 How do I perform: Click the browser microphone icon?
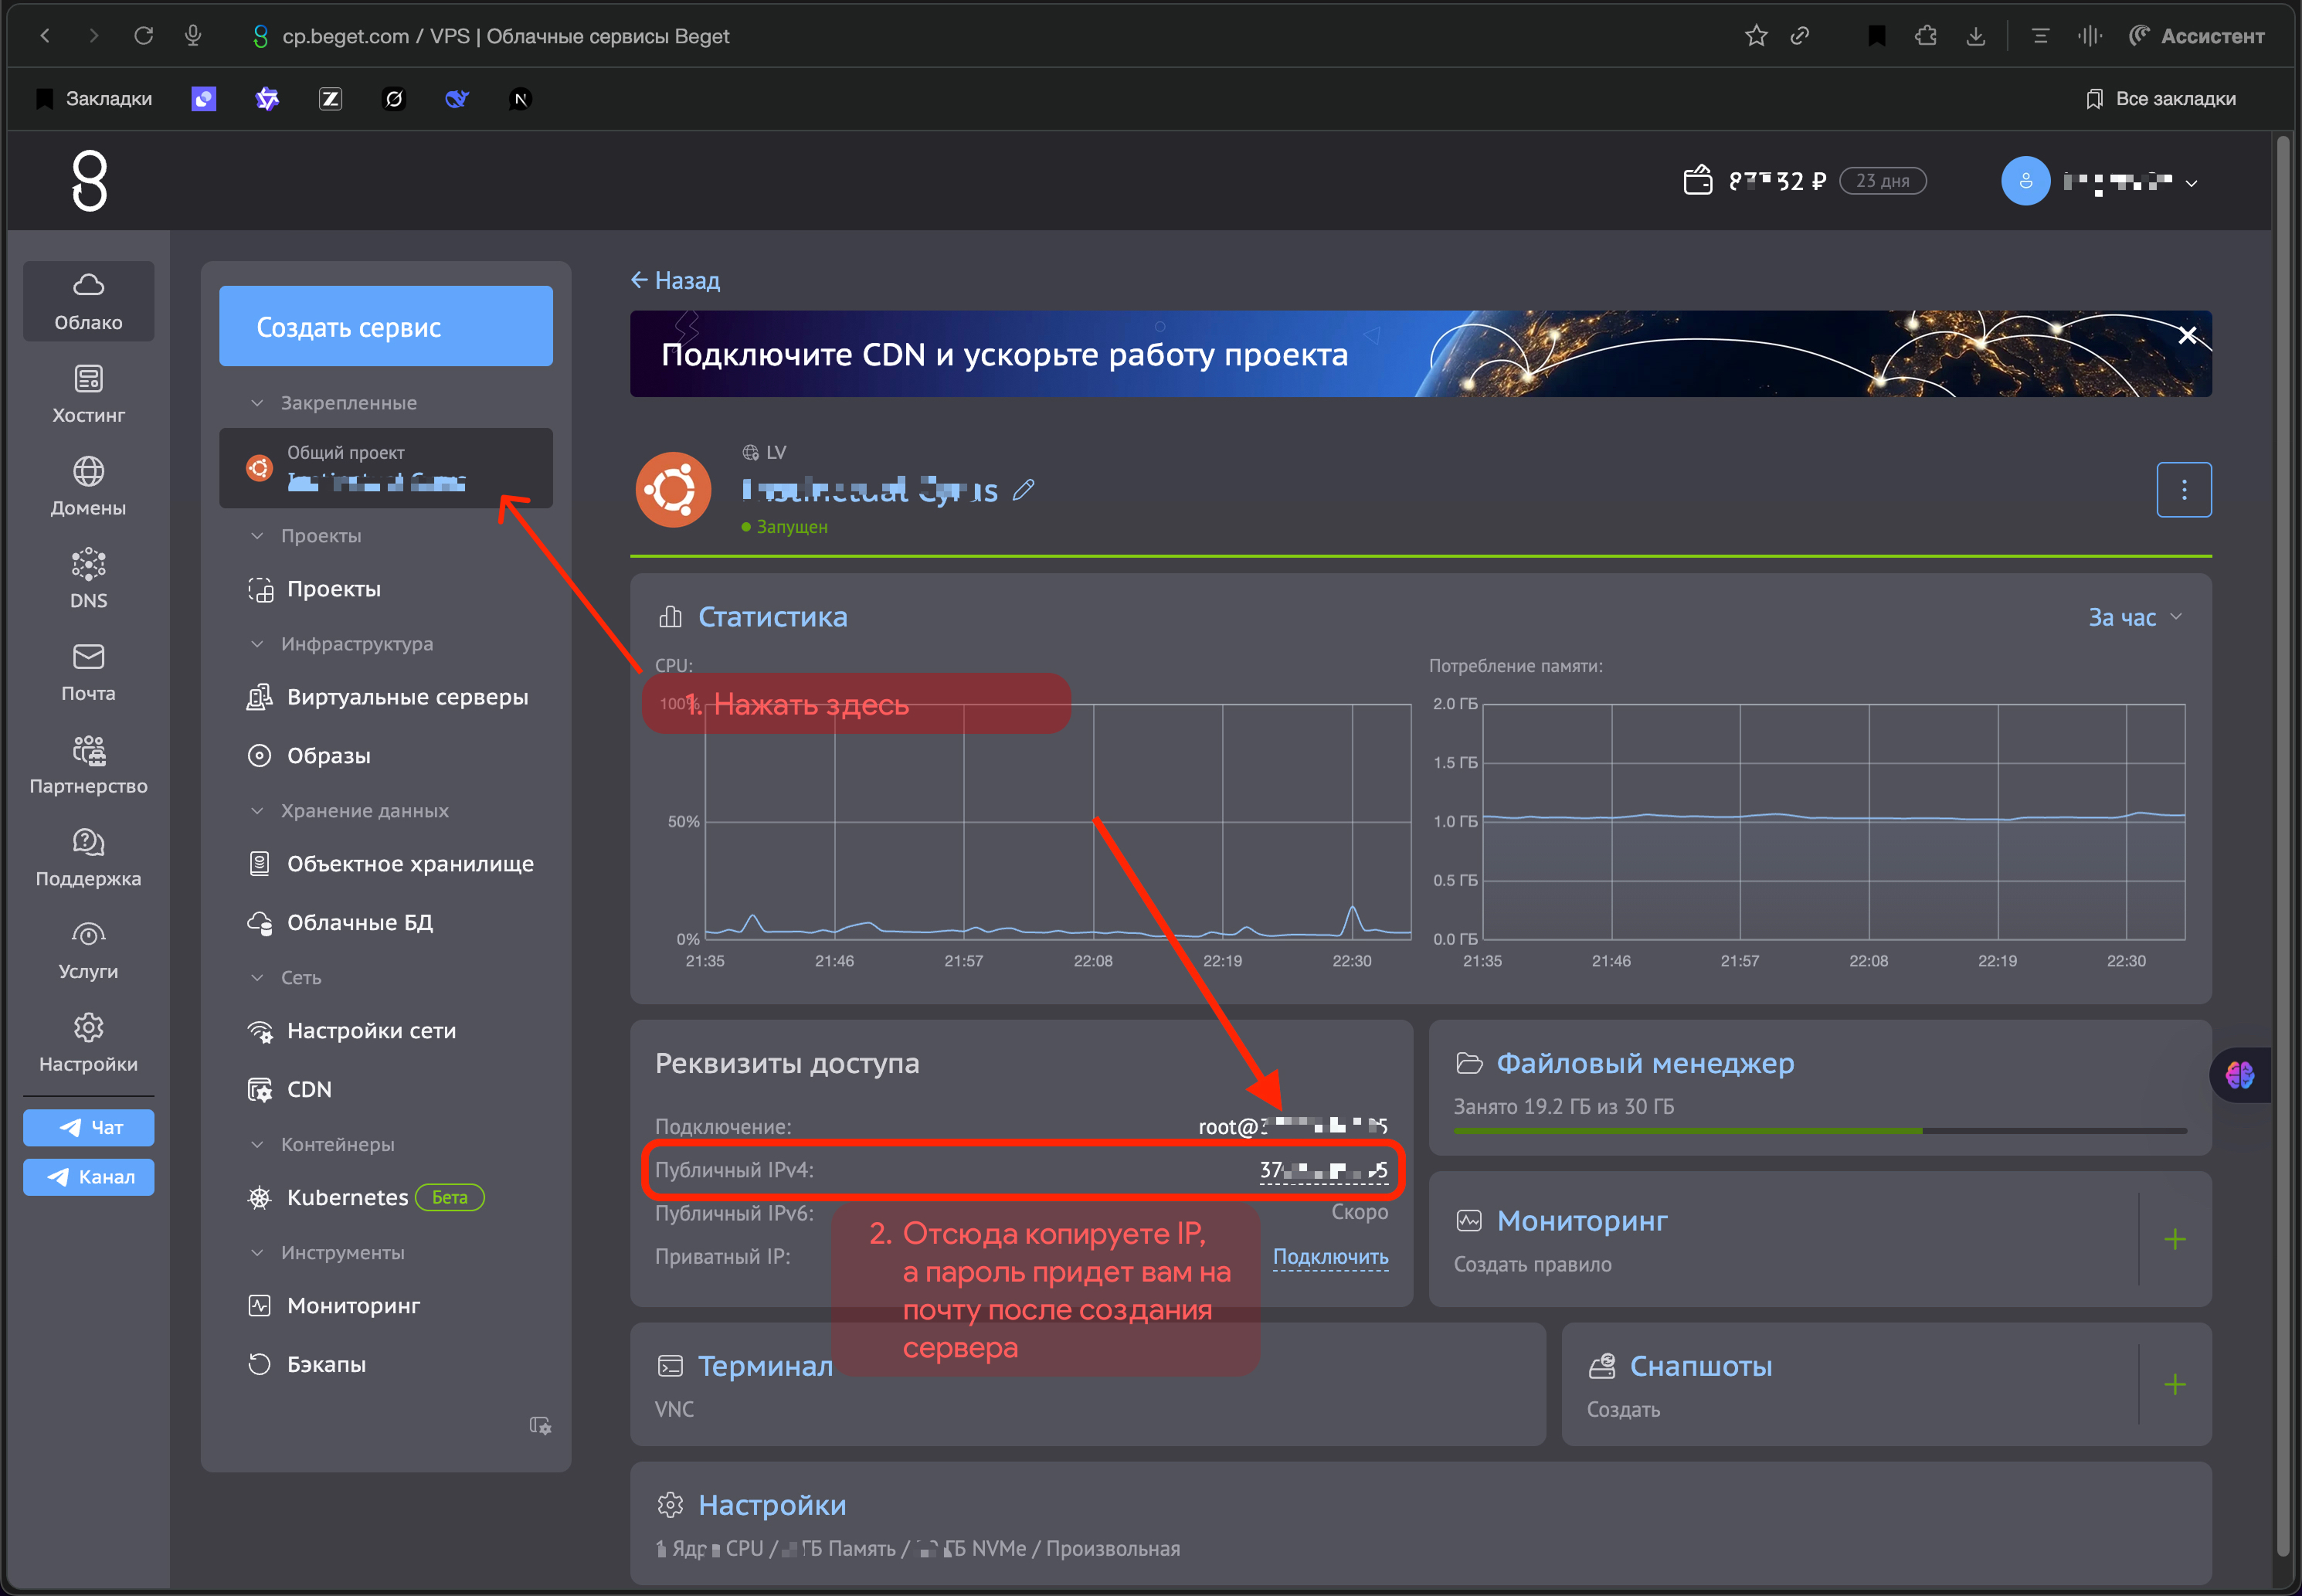coord(193,36)
